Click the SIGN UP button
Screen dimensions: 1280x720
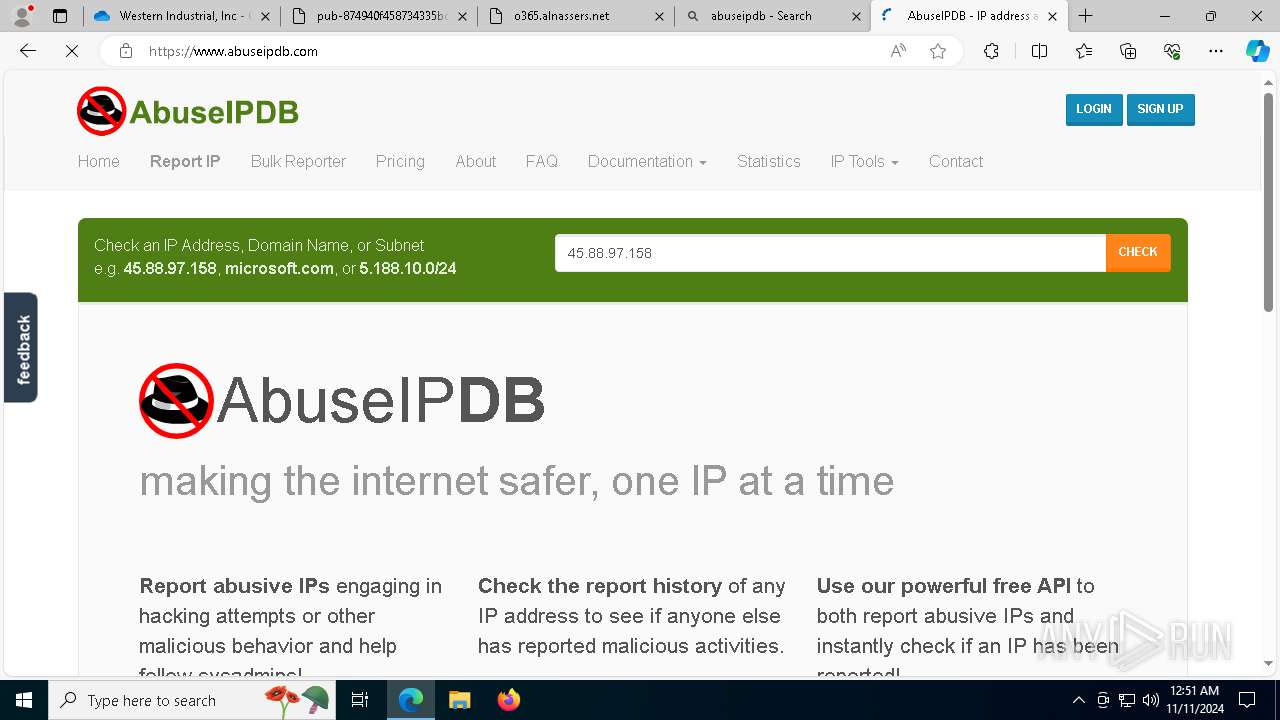pyautogui.click(x=1160, y=109)
